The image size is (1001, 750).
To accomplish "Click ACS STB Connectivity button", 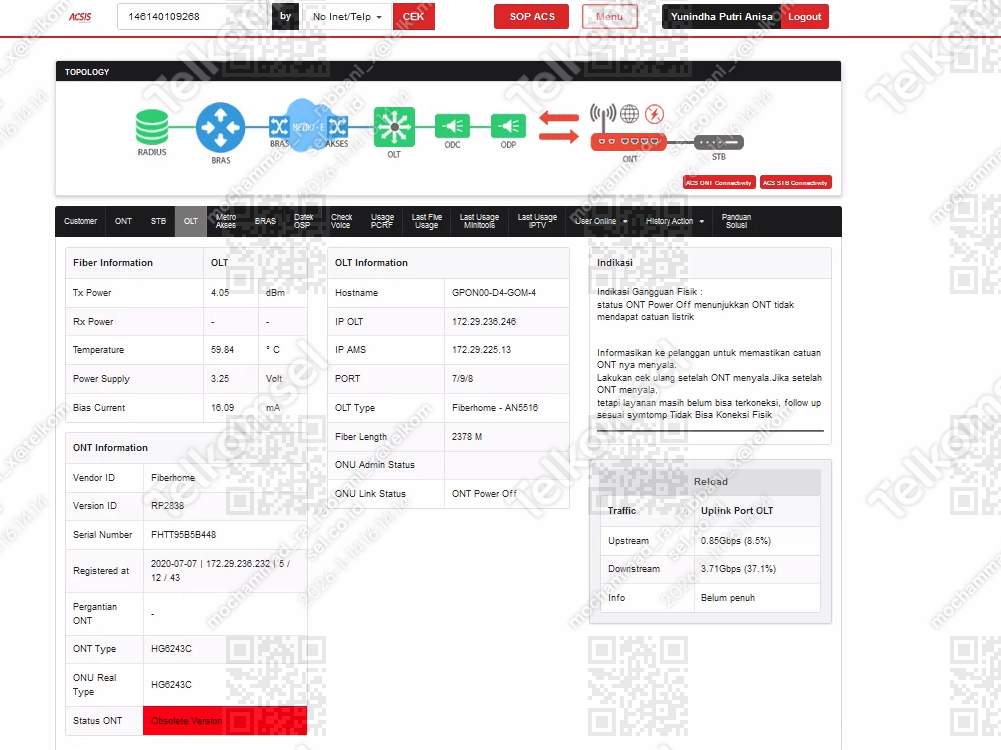I will (x=795, y=183).
